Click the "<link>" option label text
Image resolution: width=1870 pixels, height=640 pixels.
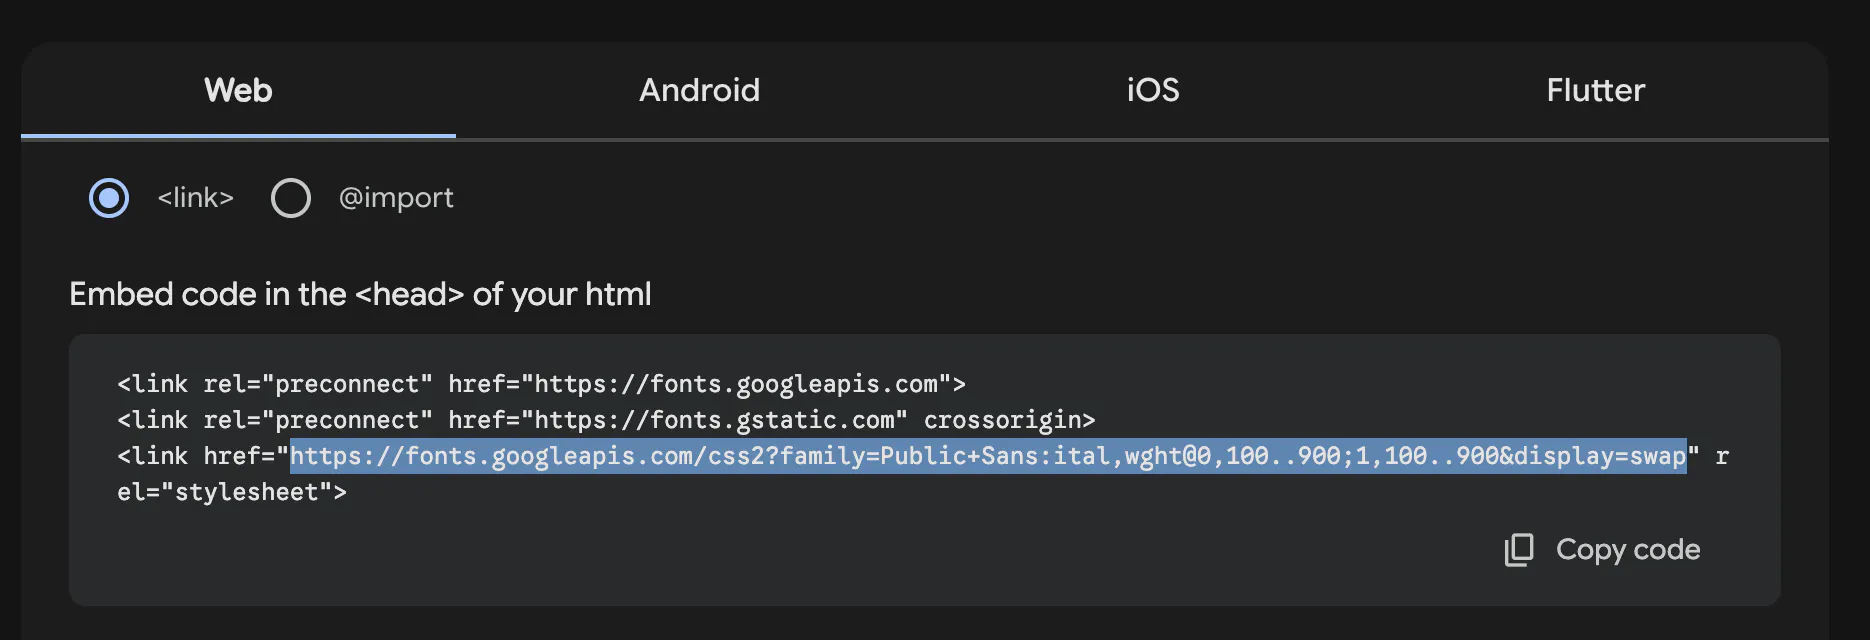tap(195, 198)
